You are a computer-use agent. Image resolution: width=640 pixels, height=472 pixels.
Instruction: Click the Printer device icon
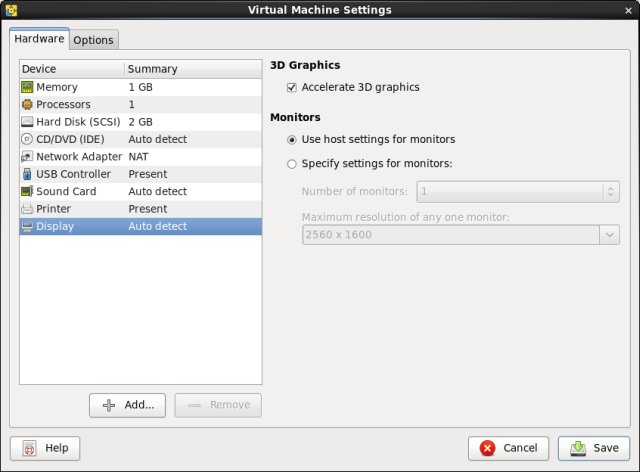[x=27, y=209]
